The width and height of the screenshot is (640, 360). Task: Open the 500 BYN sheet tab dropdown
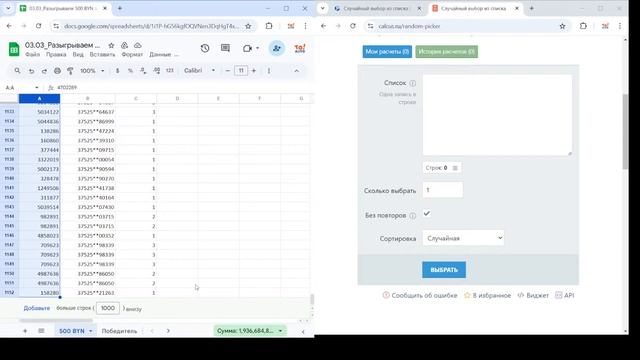(x=91, y=331)
